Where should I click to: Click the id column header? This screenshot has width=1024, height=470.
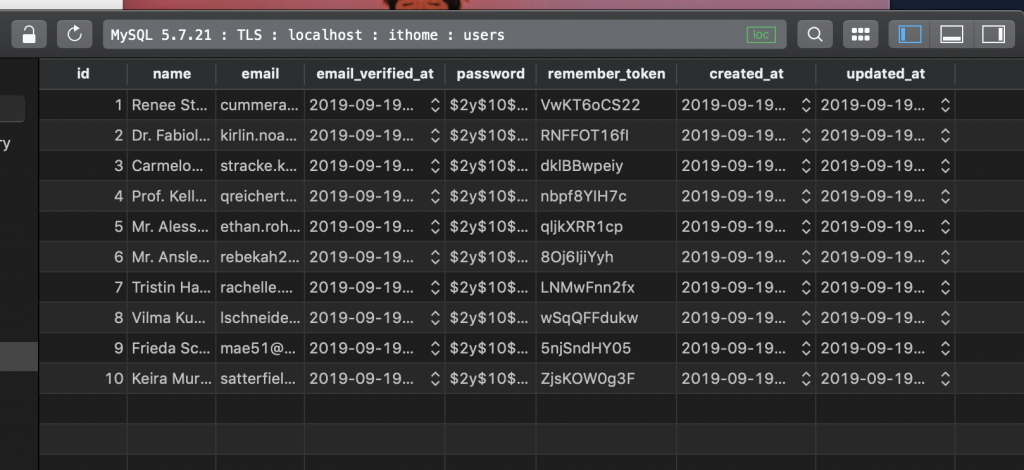pos(83,74)
